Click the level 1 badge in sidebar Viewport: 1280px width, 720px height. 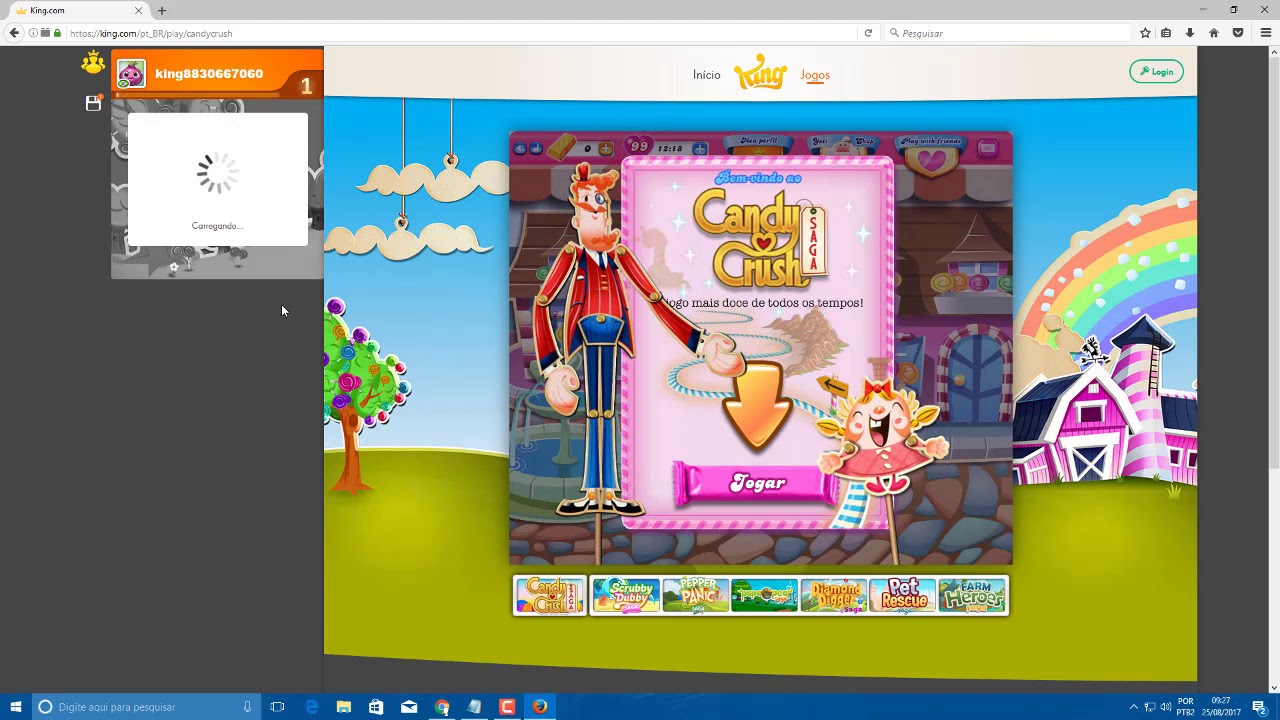(306, 86)
